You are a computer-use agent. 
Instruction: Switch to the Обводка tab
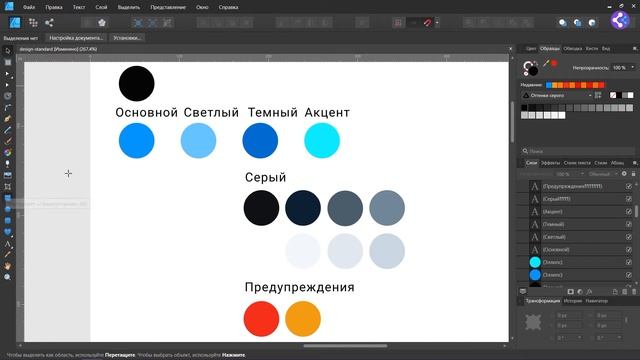tap(572, 49)
